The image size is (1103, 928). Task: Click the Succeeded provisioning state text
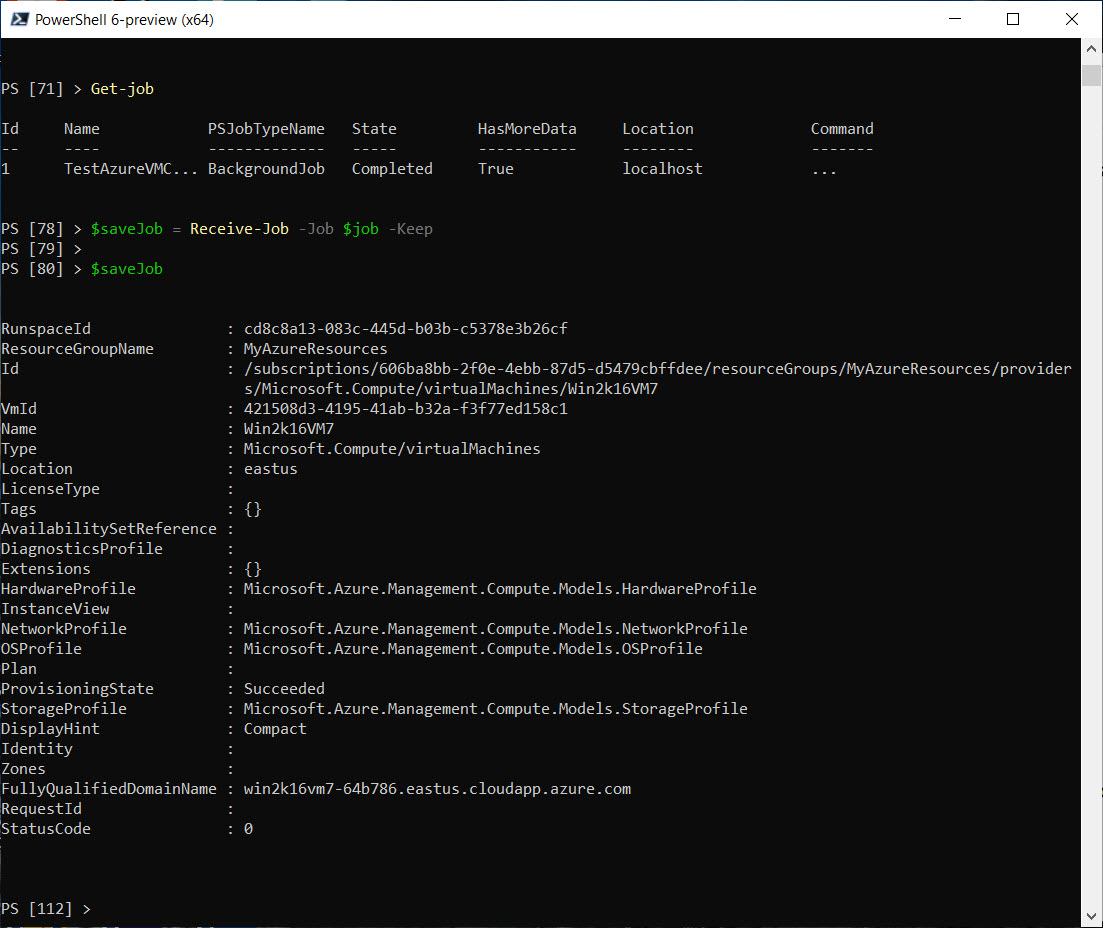[x=283, y=688]
